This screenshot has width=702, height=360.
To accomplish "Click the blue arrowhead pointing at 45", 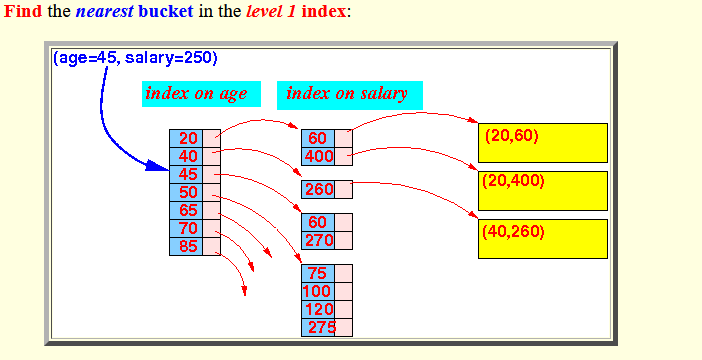I will pos(157,166).
